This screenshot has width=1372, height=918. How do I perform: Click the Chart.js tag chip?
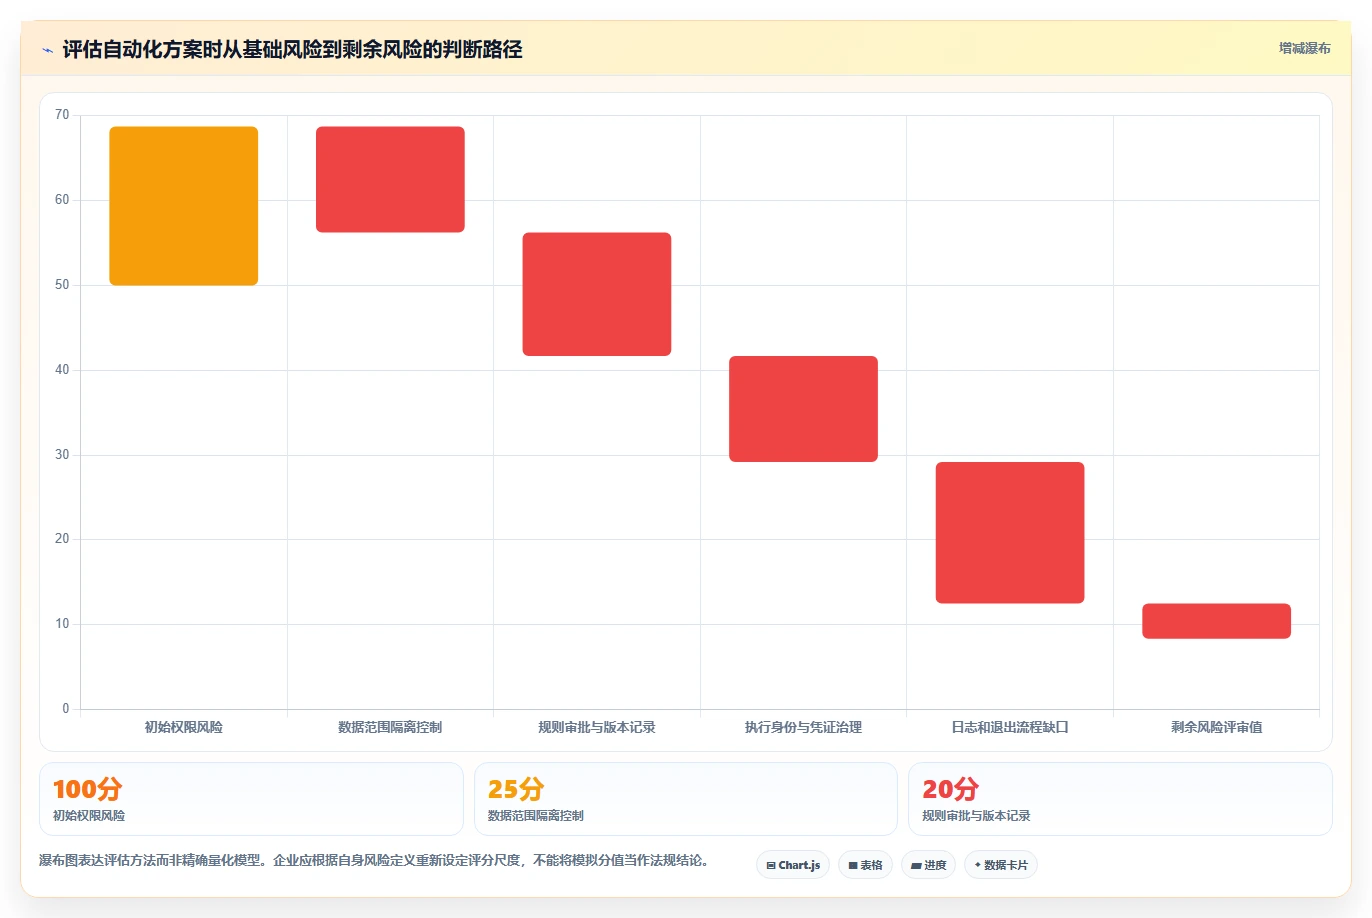(x=793, y=865)
